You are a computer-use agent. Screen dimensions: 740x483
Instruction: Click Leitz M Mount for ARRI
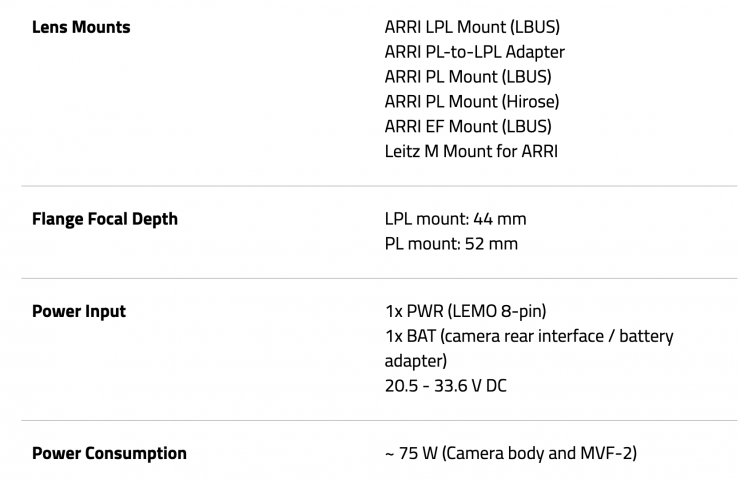(471, 152)
